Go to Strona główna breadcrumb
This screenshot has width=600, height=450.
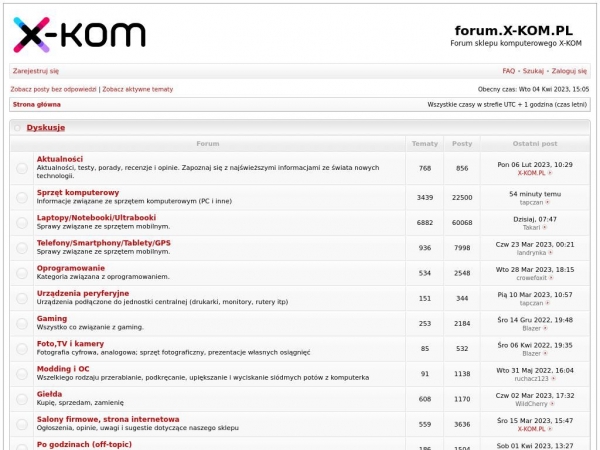tap(37, 104)
